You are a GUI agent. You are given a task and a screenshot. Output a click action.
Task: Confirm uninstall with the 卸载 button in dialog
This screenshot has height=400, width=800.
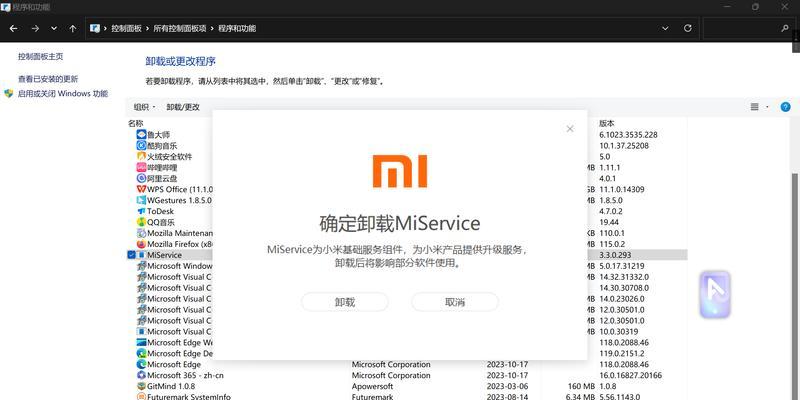(x=344, y=302)
